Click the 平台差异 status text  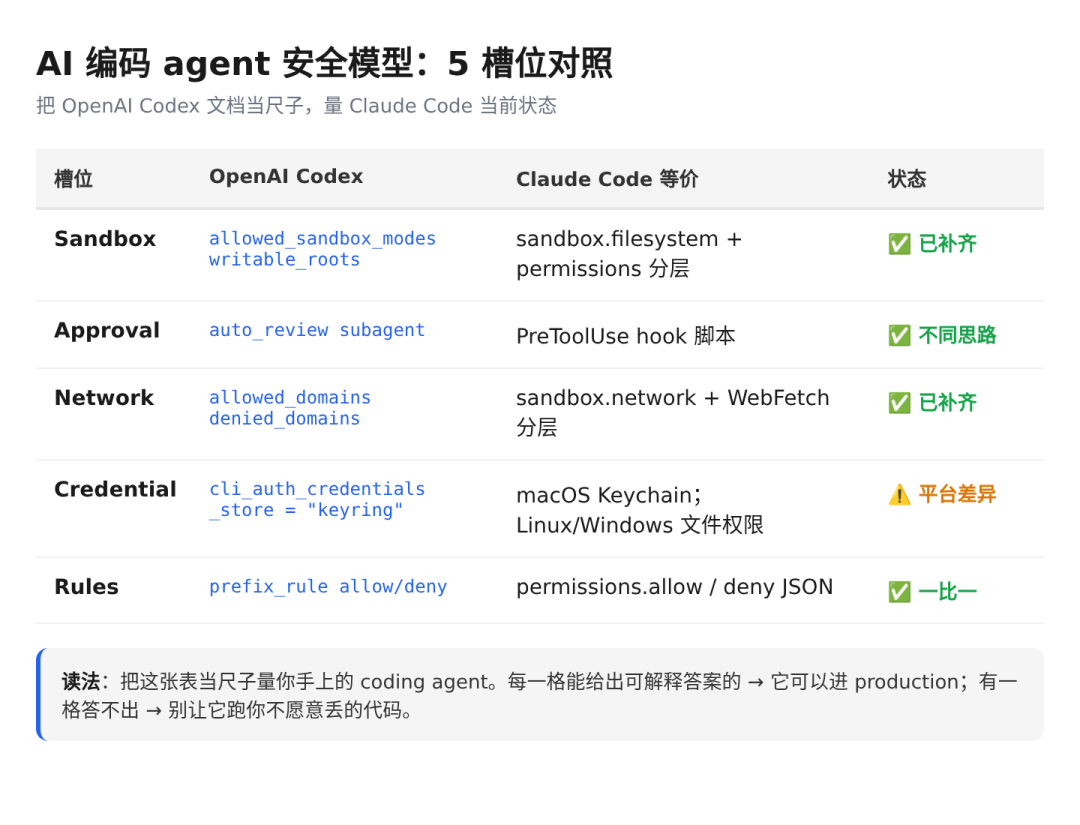(957, 494)
